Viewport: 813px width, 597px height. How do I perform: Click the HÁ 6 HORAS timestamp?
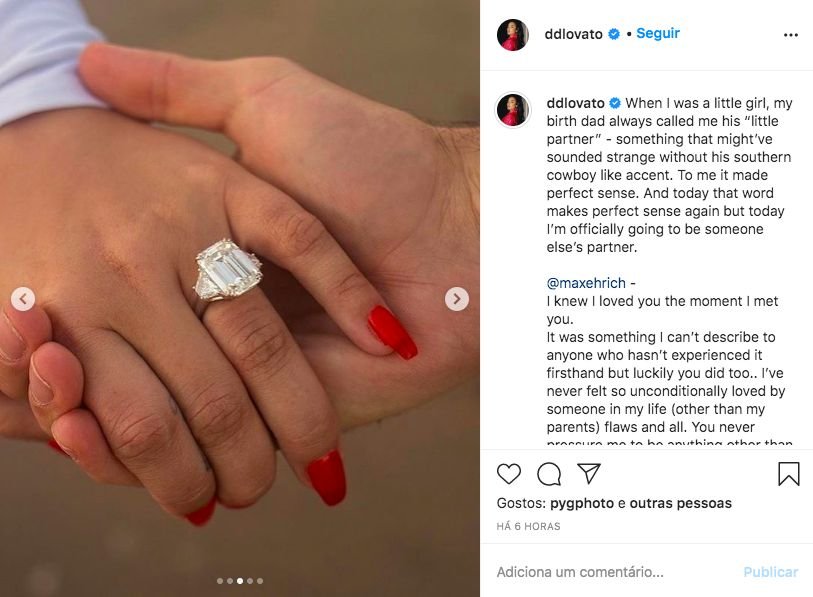[528, 526]
